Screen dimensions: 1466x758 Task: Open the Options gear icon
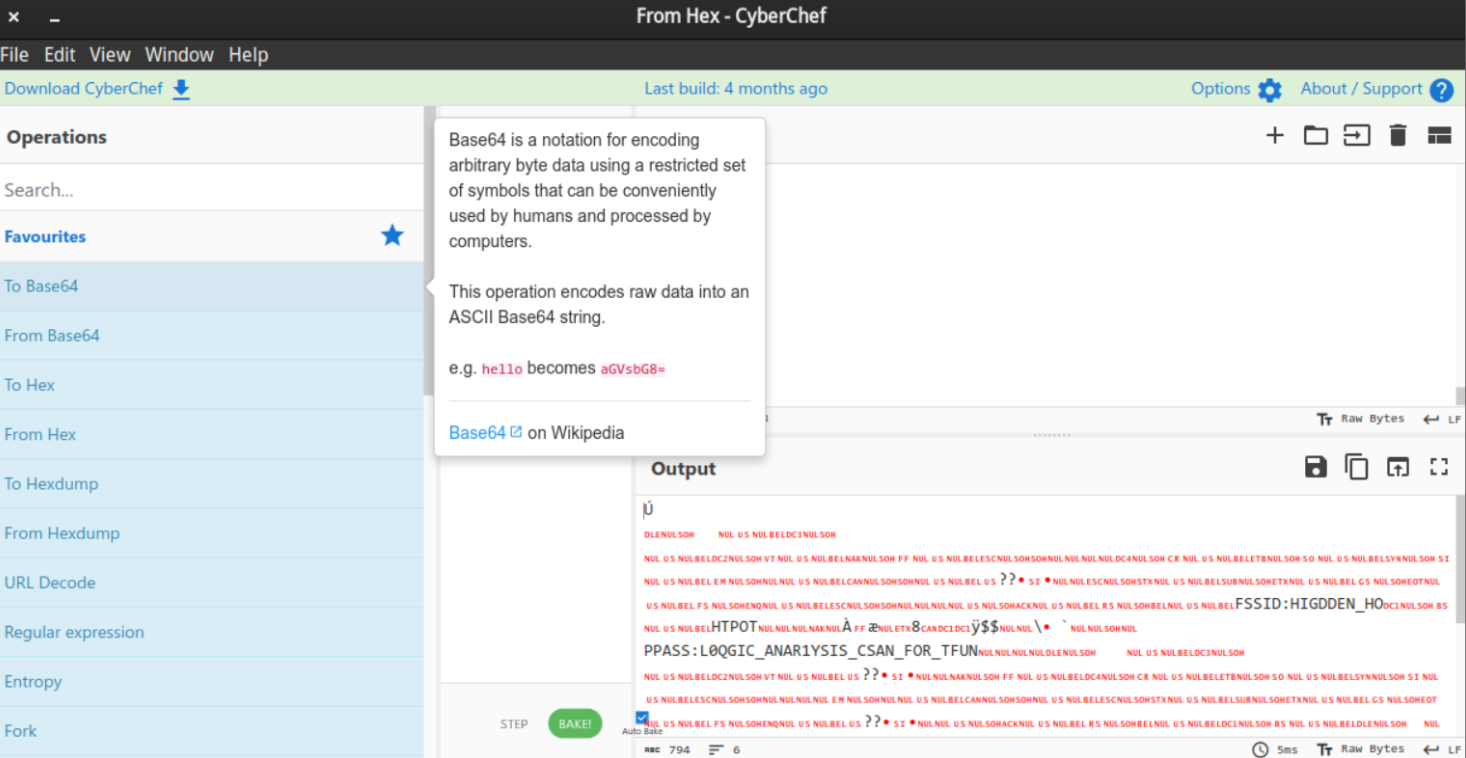tap(1269, 90)
